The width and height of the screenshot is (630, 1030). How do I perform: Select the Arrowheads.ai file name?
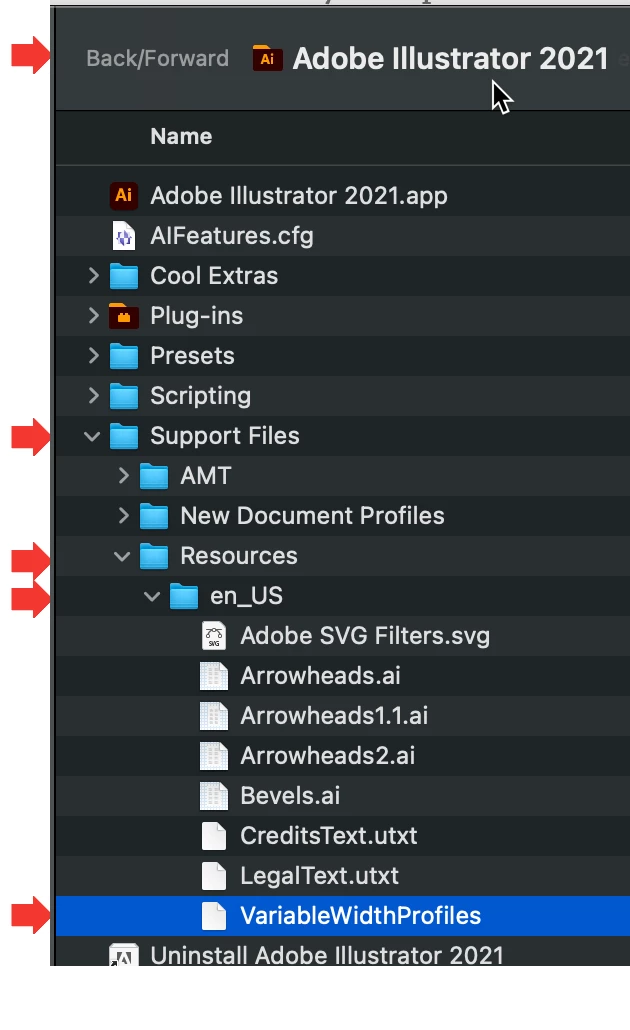coord(321,676)
